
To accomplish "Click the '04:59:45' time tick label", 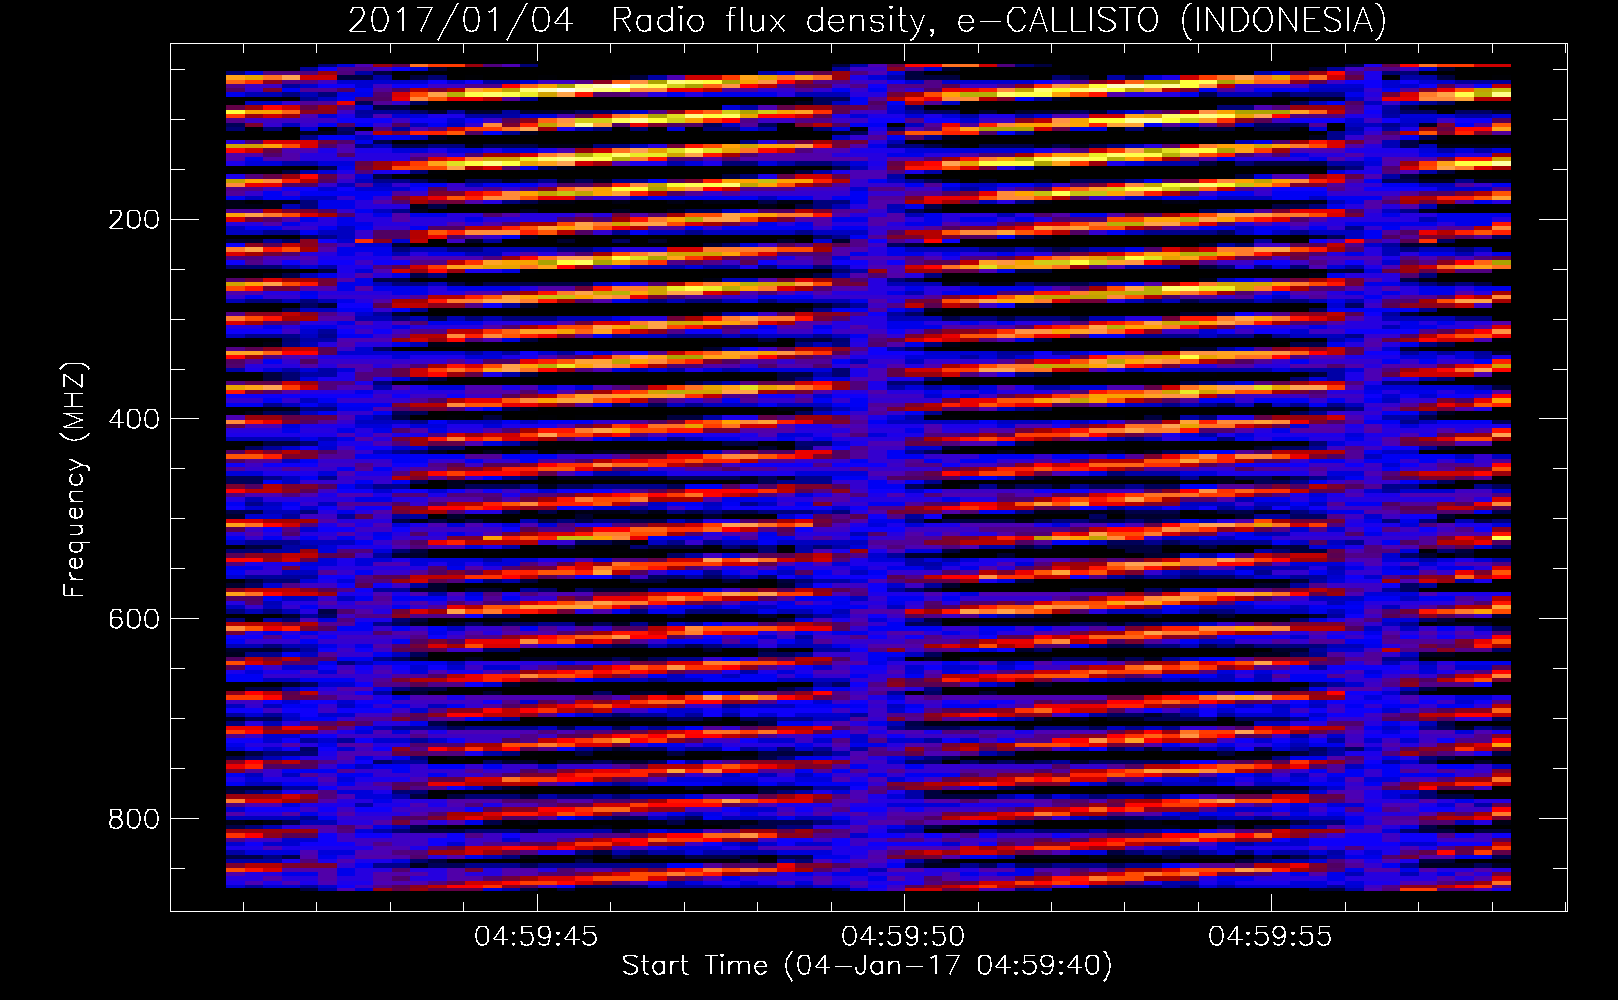I will pos(536,937).
